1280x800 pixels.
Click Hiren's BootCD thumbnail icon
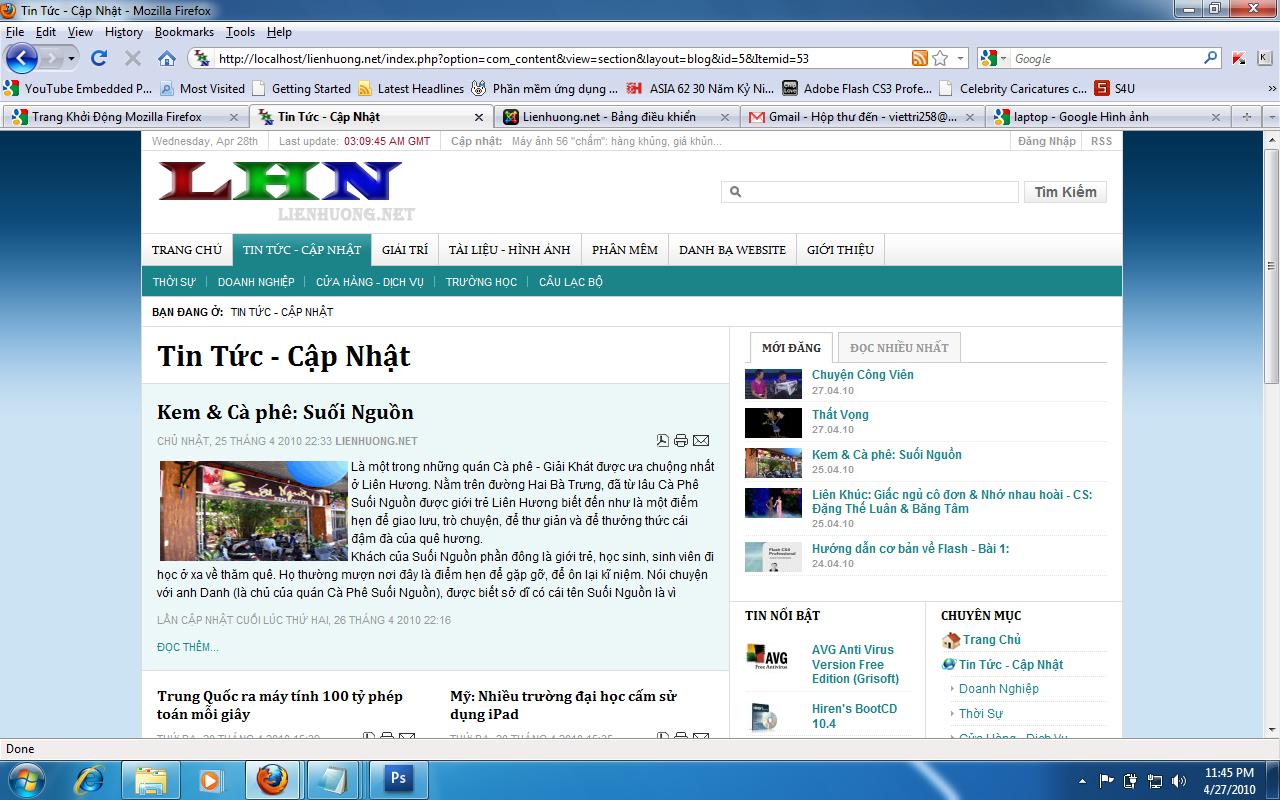coord(764,716)
